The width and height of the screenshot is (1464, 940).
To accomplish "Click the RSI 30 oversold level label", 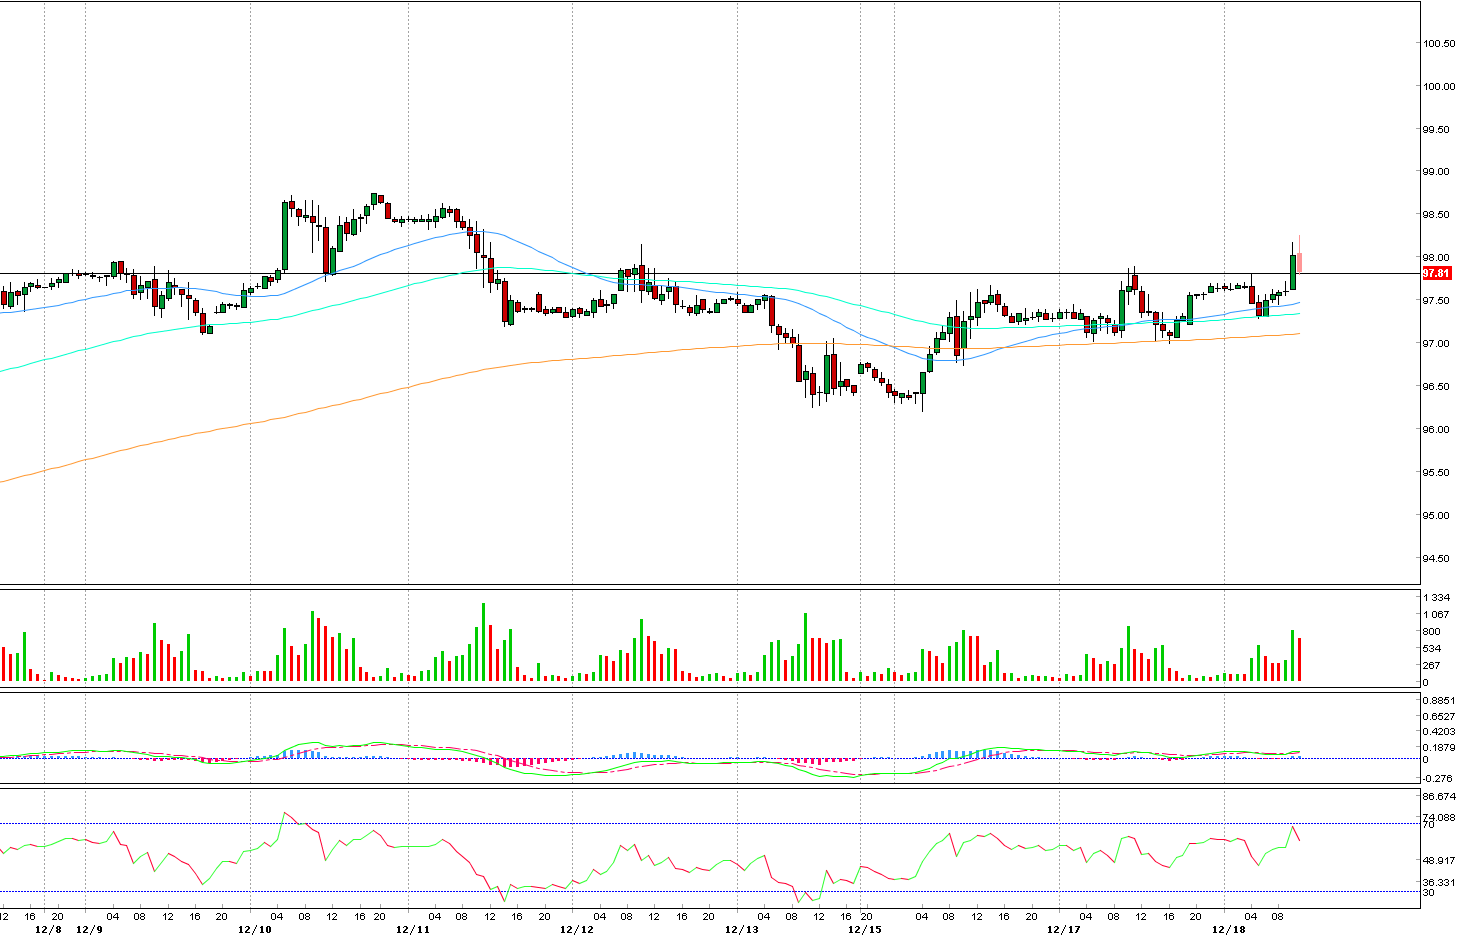I will [1429, 892].
